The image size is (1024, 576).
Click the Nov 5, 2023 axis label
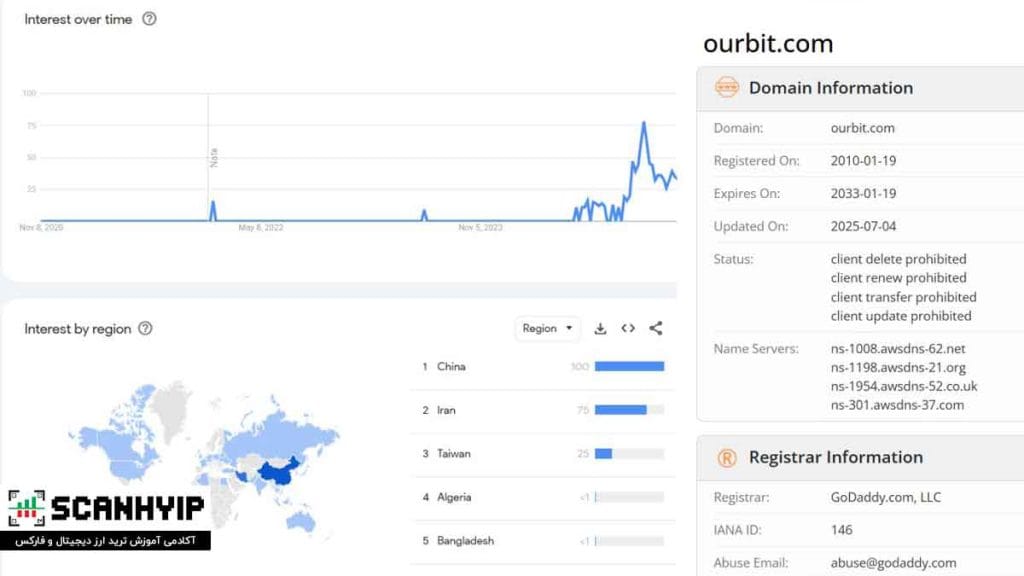coord(481,227)
